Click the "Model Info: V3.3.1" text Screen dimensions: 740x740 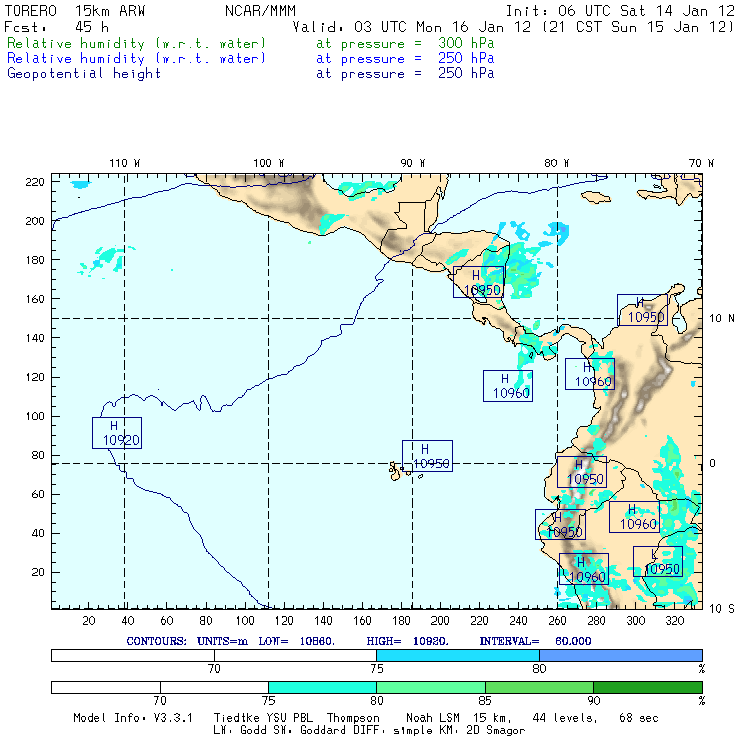[133, 718]
